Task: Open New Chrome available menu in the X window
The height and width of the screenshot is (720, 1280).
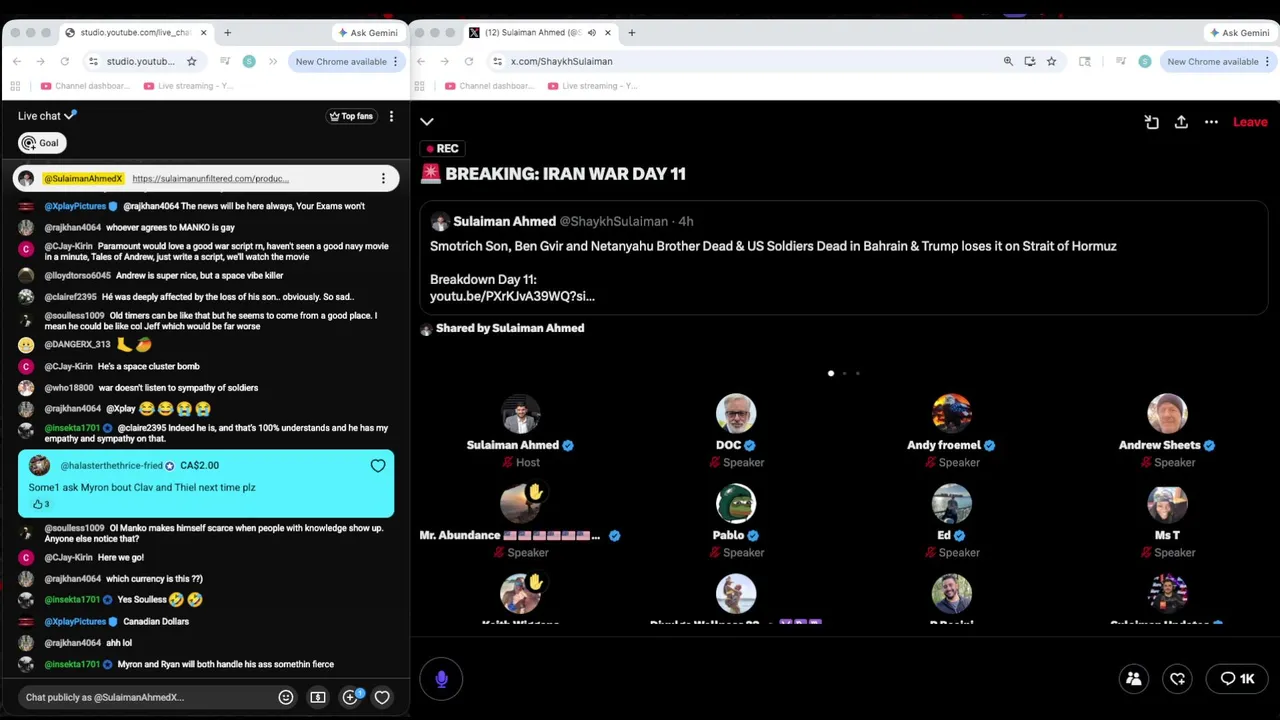Action: (1219, 61)
